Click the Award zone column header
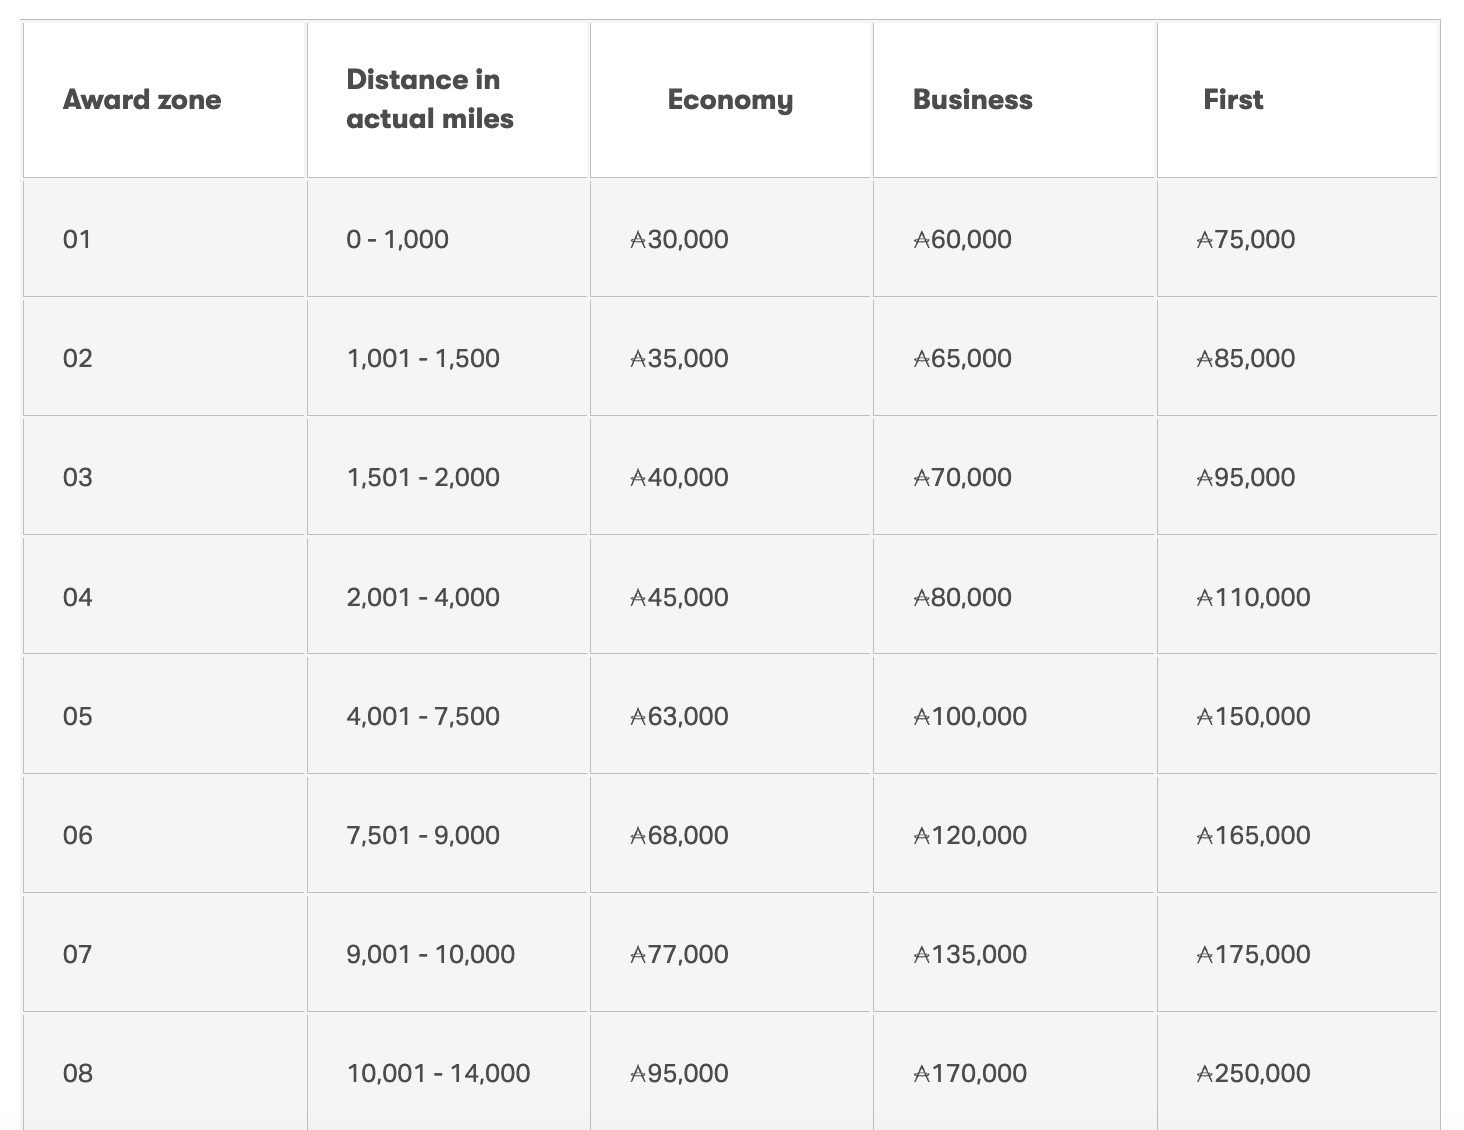 click(142, 100)
